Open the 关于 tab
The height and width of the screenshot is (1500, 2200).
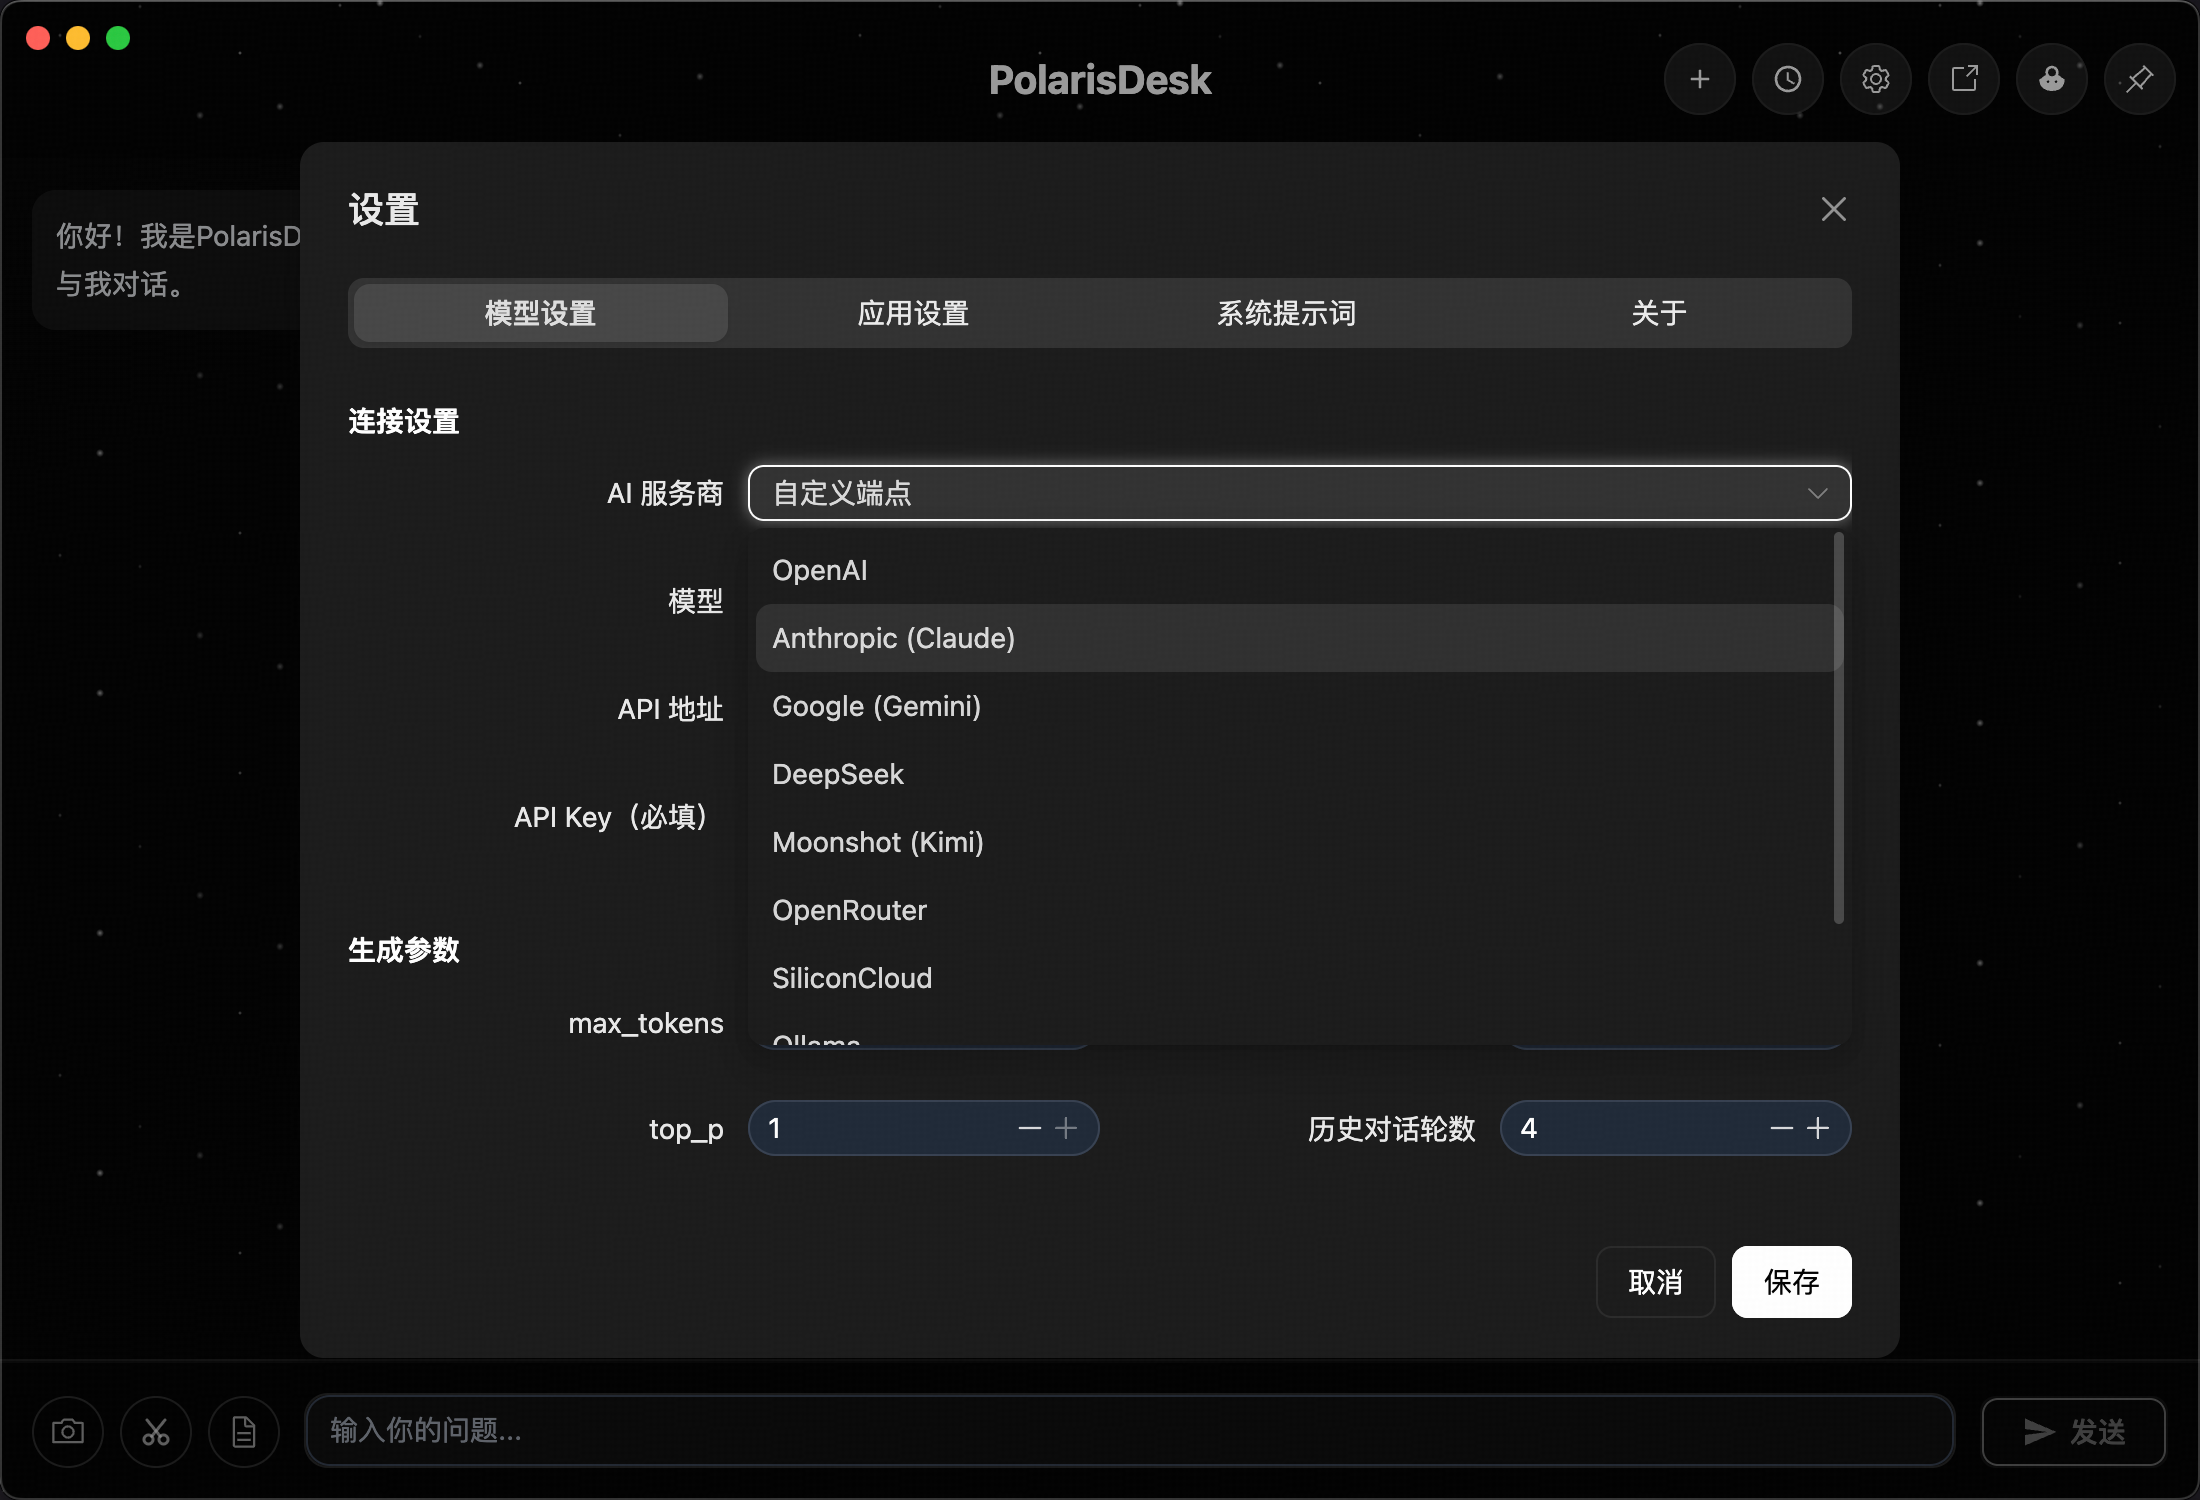(x=1659, y=313)
